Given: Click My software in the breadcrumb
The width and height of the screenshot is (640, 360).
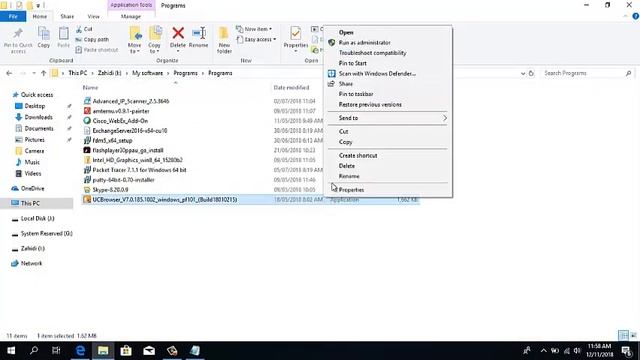Looking at the screenshot, I should 147,73.
